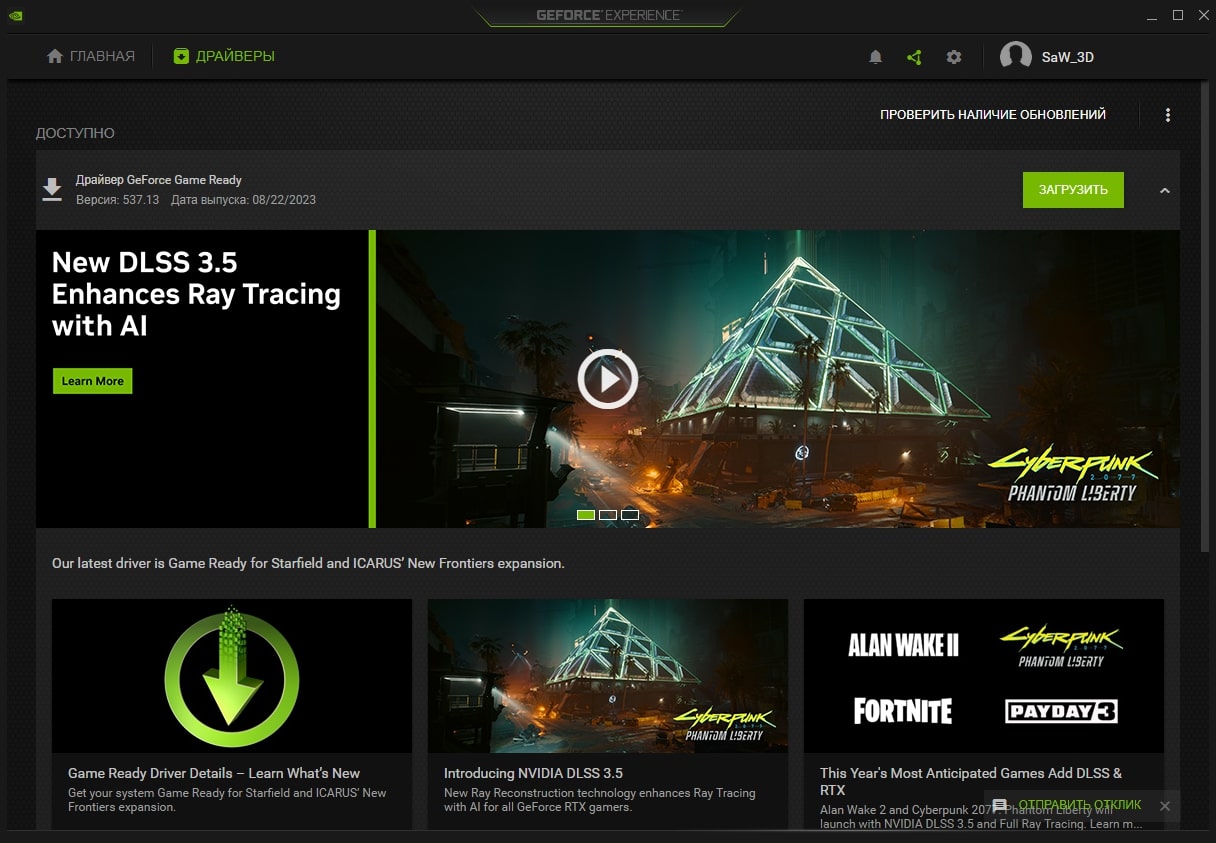Select the first carousel slide indicator

[586, 515]
